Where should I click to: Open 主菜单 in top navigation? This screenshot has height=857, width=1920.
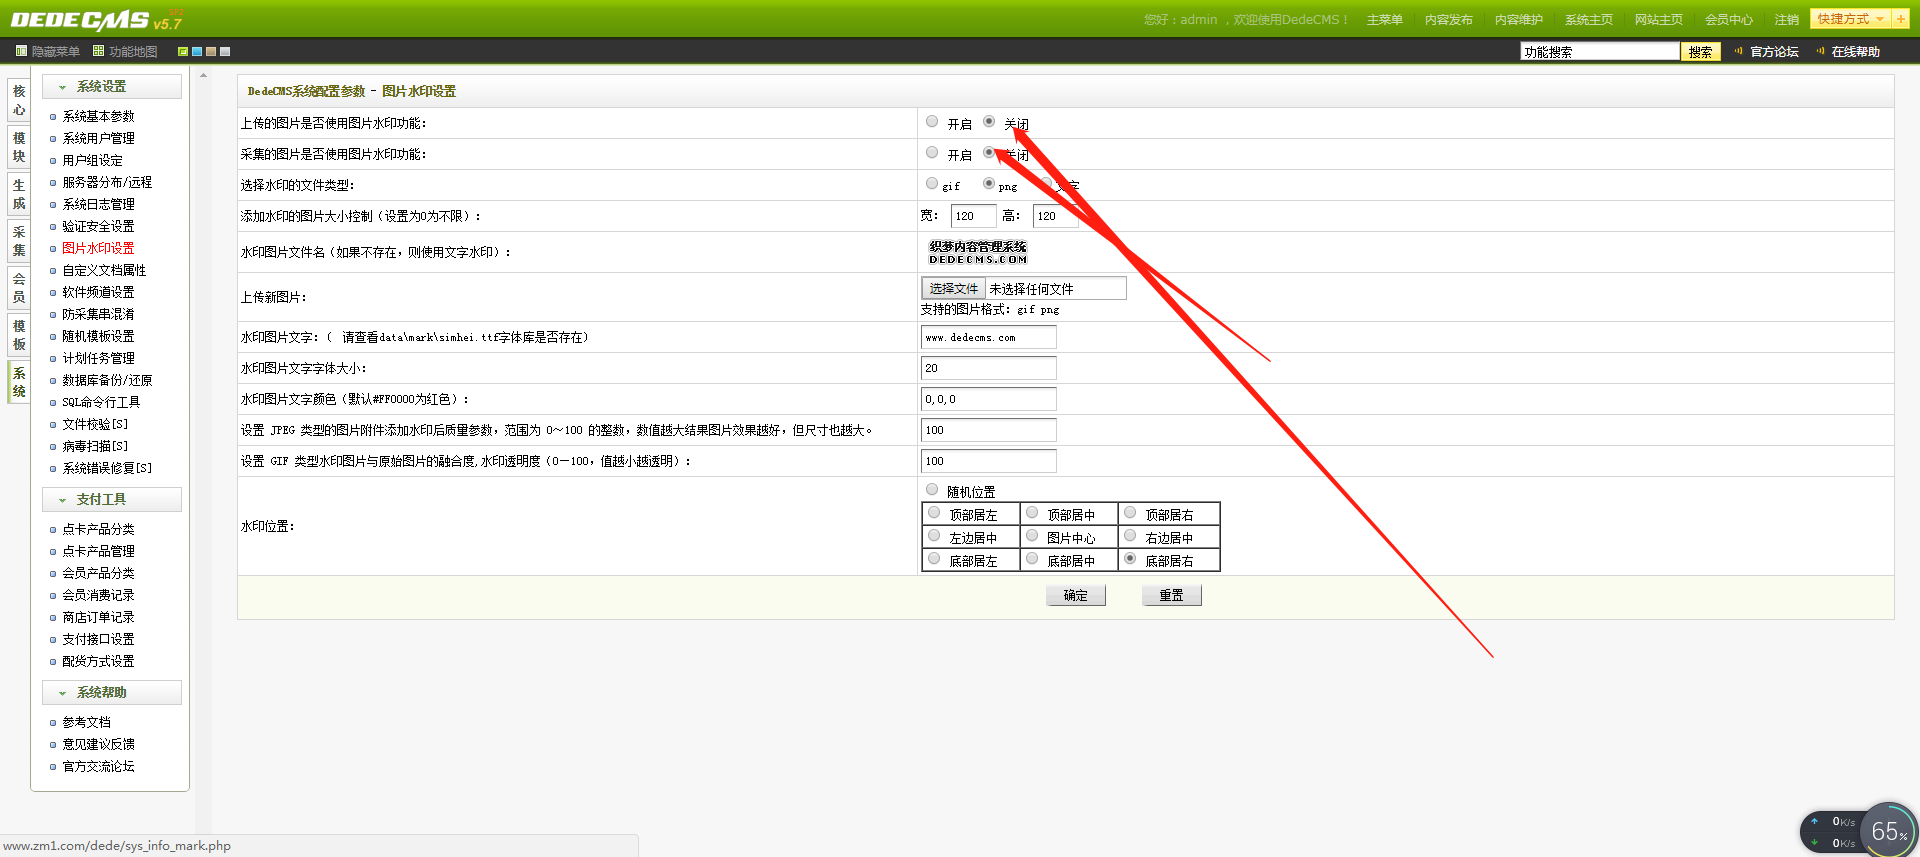pyautogui.click(x=1385, y=20)
